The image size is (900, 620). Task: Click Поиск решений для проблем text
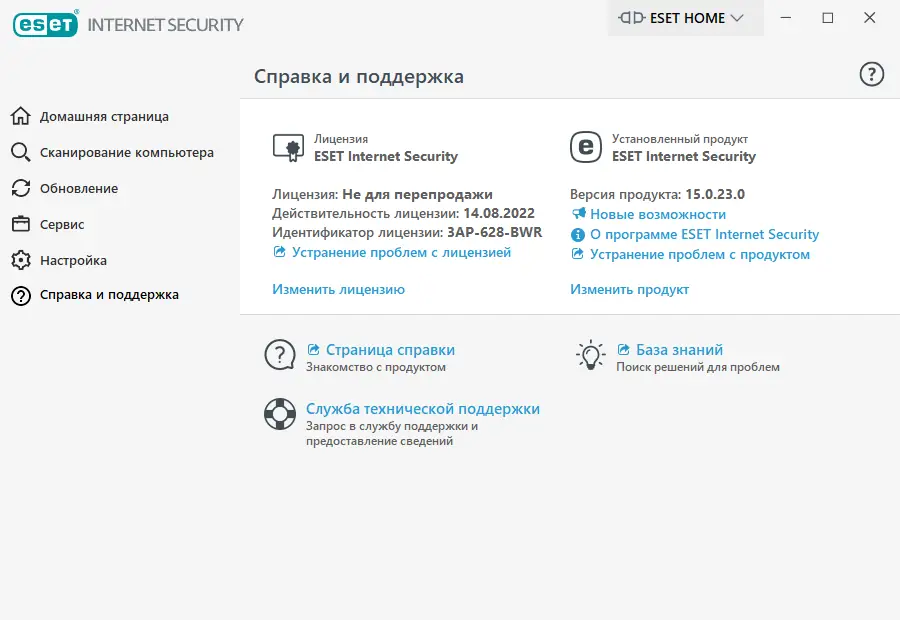(x=697, y=367)
